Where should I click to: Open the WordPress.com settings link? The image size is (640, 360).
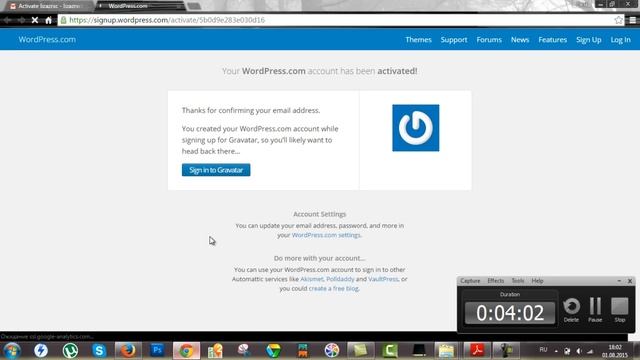(x=326, y=235)
